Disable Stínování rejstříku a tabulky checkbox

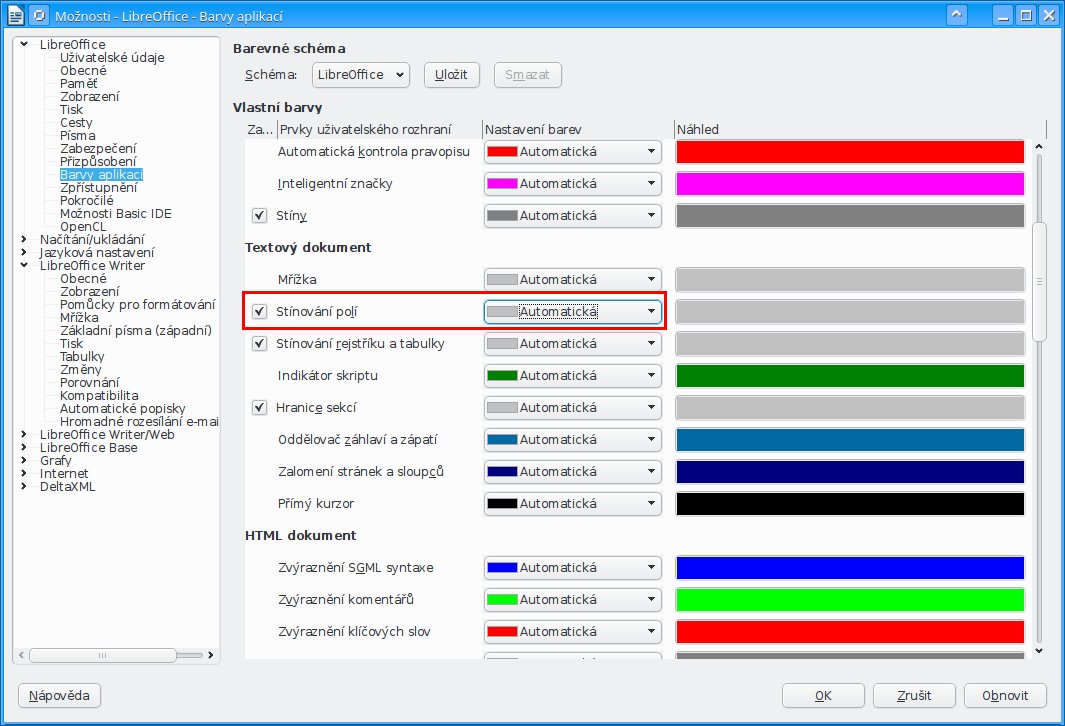pyautogui.click(x=259, y=344)
